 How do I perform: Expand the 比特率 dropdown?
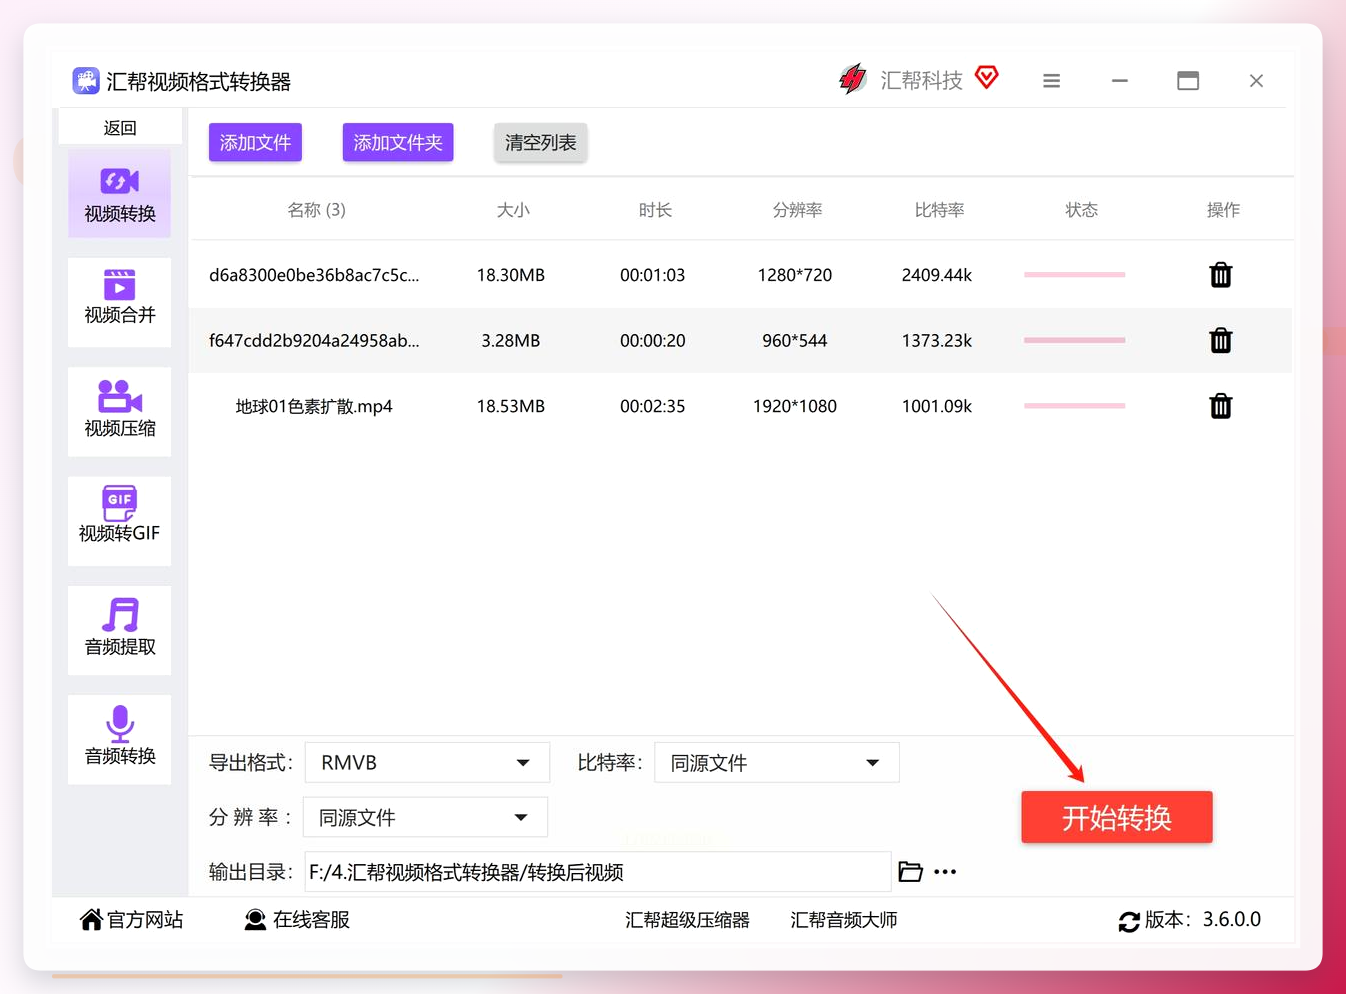[777, 763]
